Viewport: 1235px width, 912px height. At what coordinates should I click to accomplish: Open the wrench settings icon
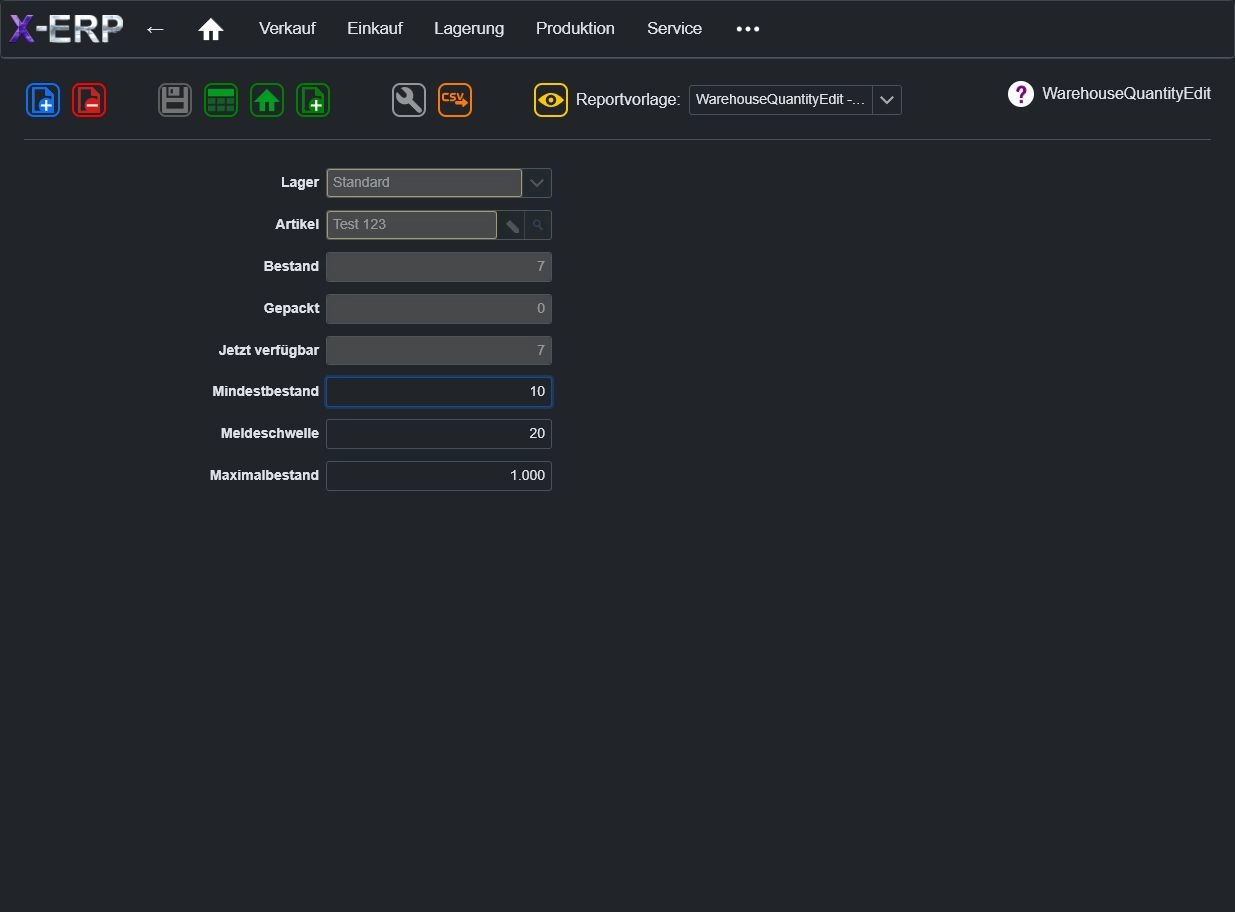point(409,100)
